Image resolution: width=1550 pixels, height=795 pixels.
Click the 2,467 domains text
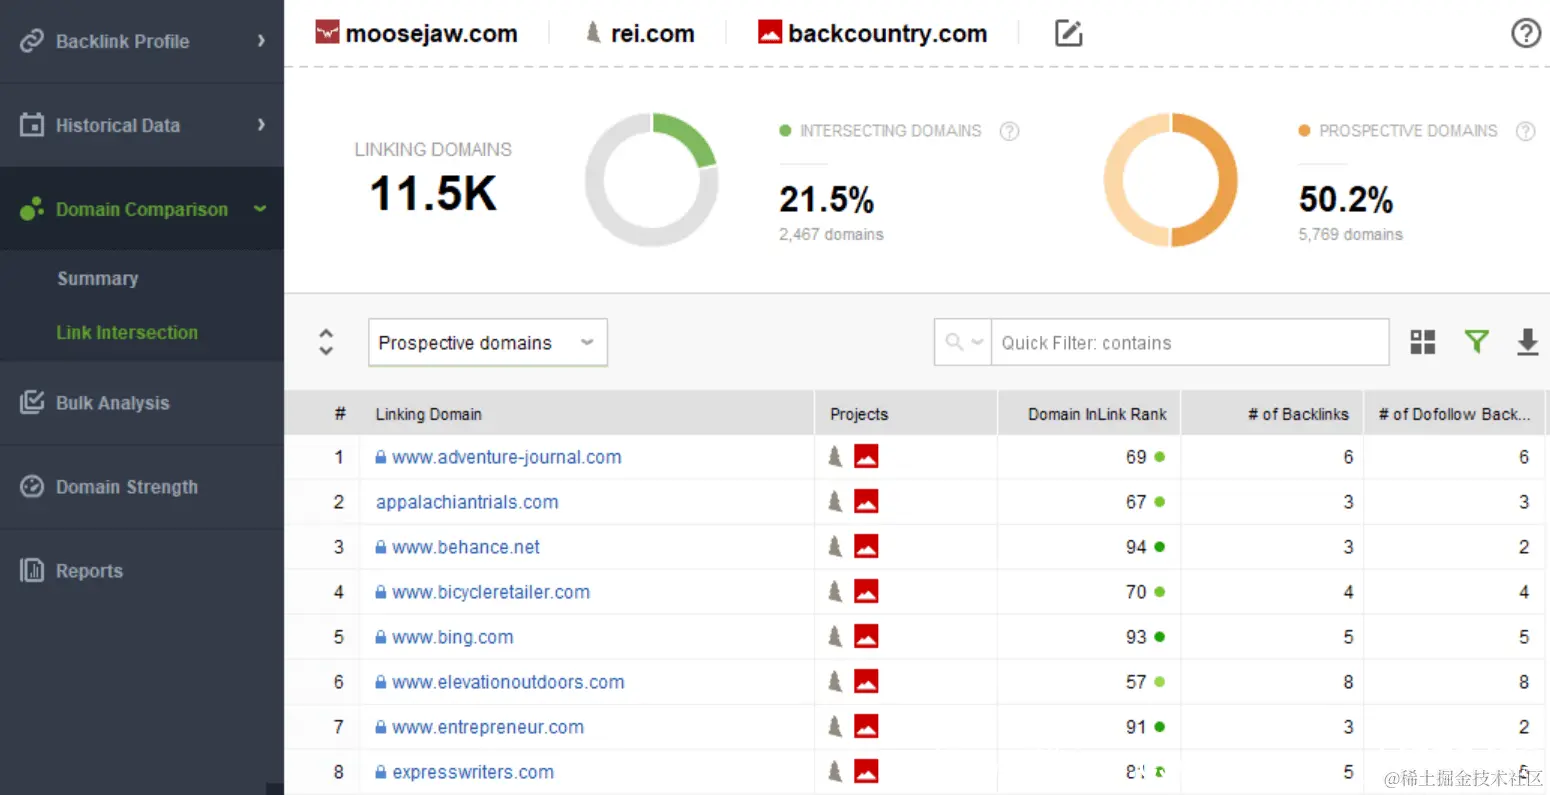(x=831, y=234)
